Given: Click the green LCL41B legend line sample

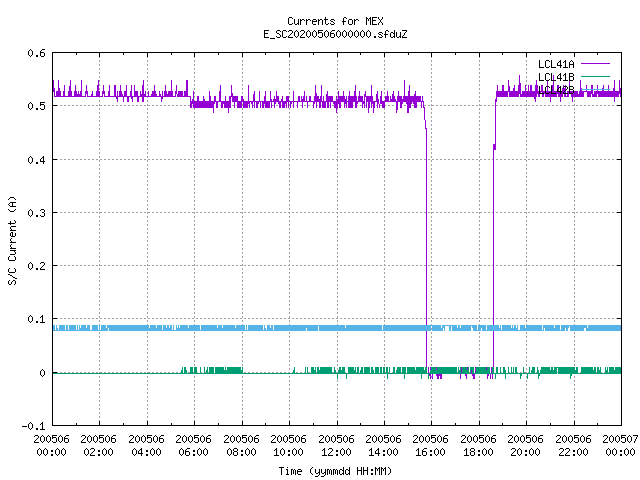Looking at the screenshot, I should [595, 76].
